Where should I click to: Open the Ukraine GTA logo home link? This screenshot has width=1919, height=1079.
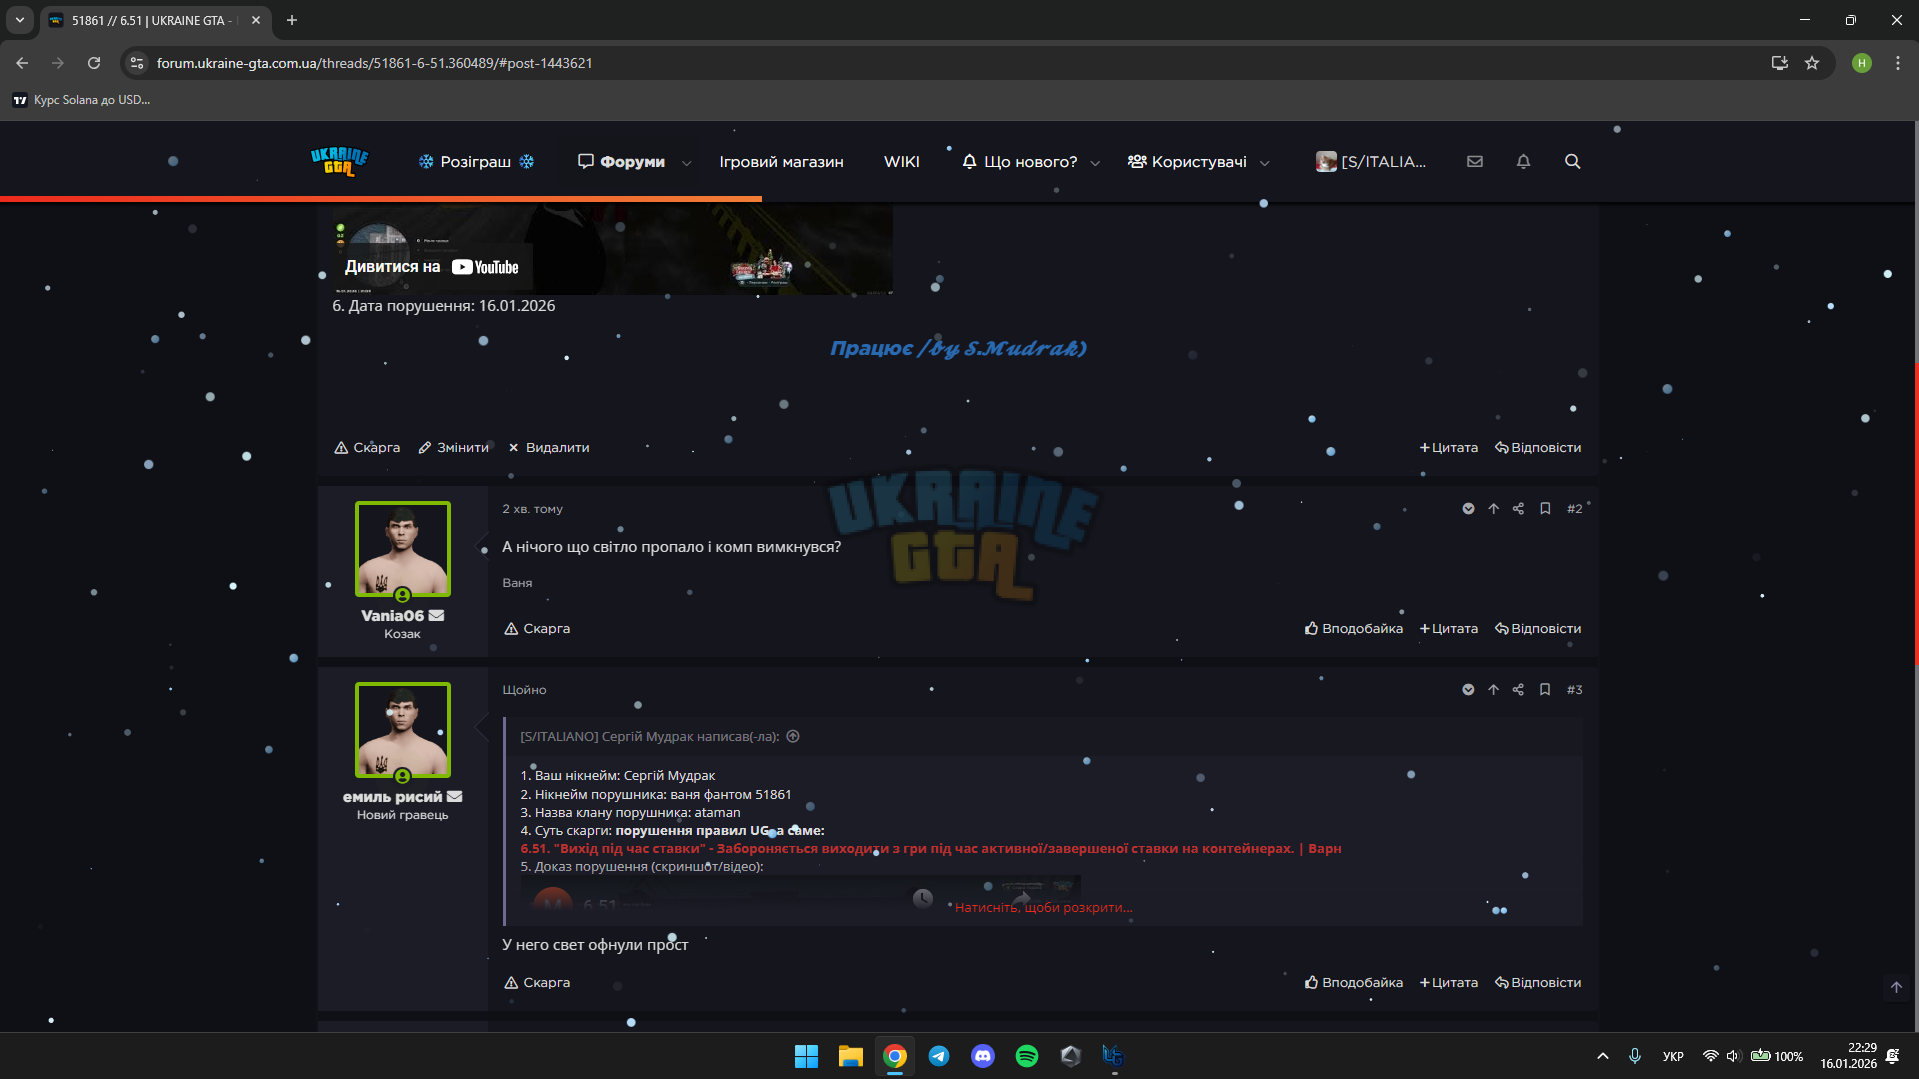click(340, 161)
